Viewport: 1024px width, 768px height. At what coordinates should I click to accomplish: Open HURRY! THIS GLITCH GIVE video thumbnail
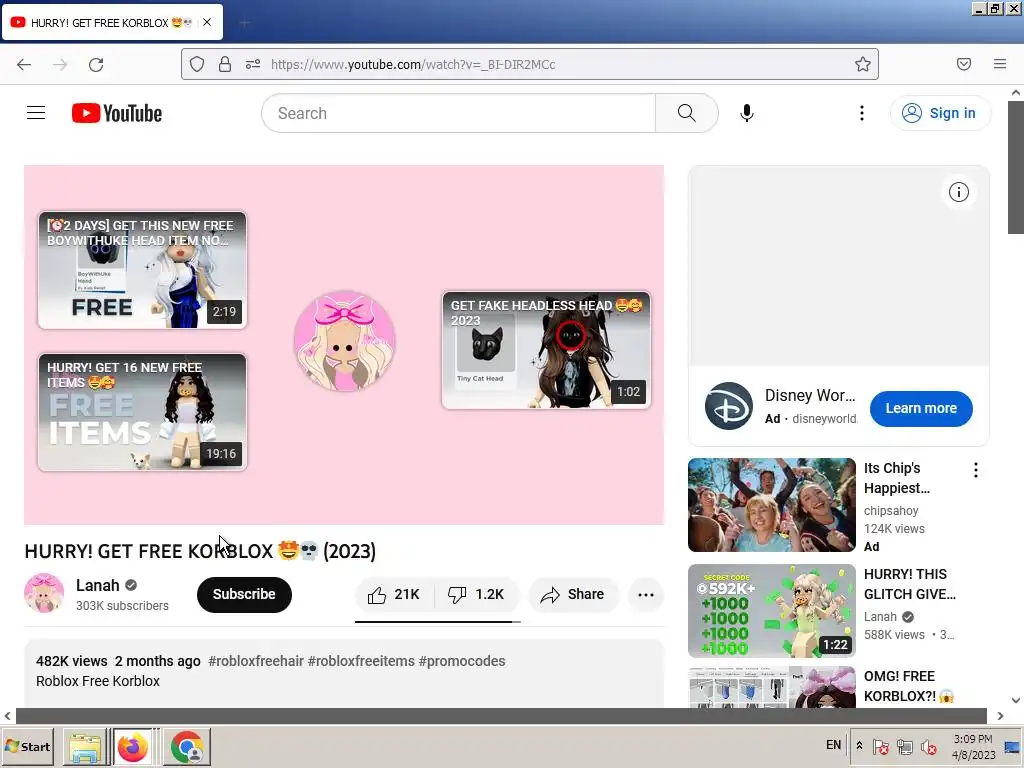point(771,611)
